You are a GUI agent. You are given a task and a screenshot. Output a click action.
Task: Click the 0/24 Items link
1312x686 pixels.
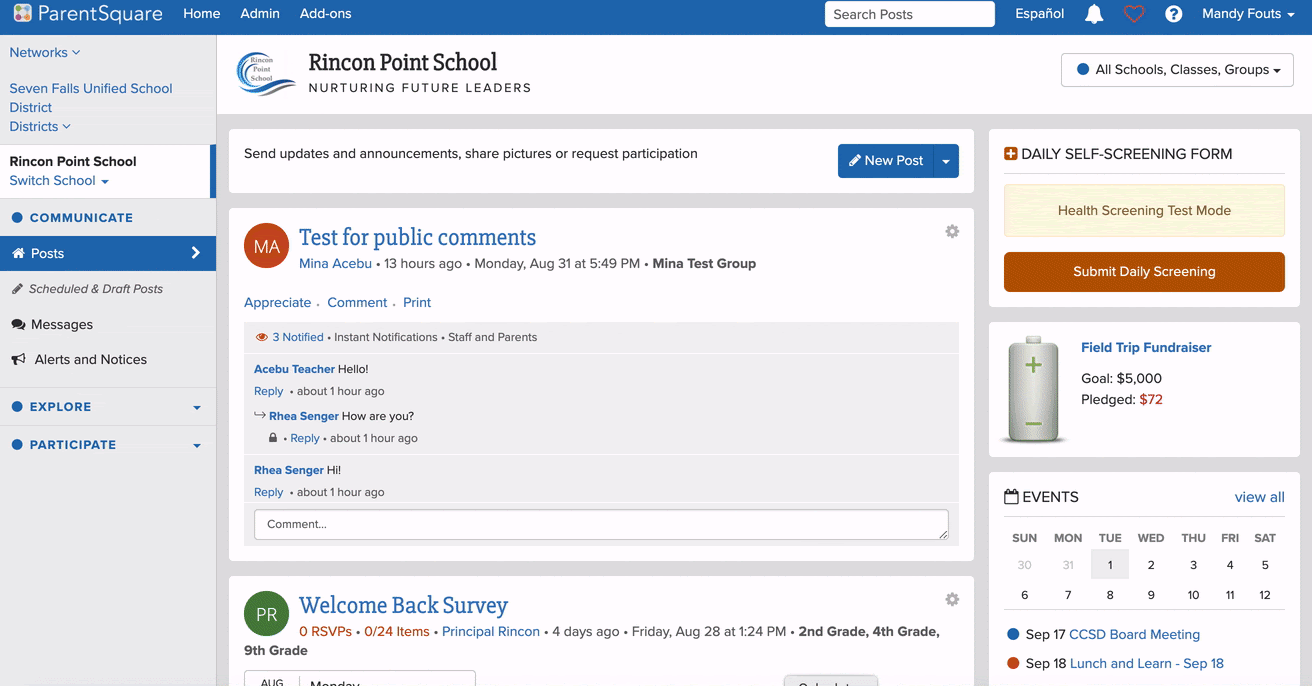[397, 632]
